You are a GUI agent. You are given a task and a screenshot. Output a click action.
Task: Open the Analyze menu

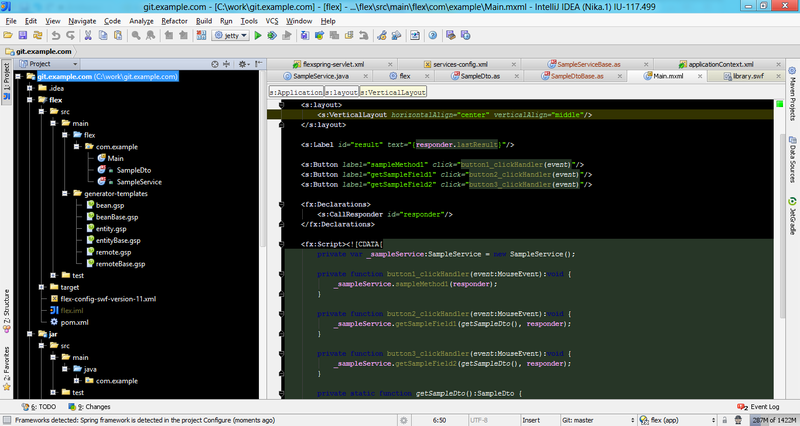click(141, 21)
